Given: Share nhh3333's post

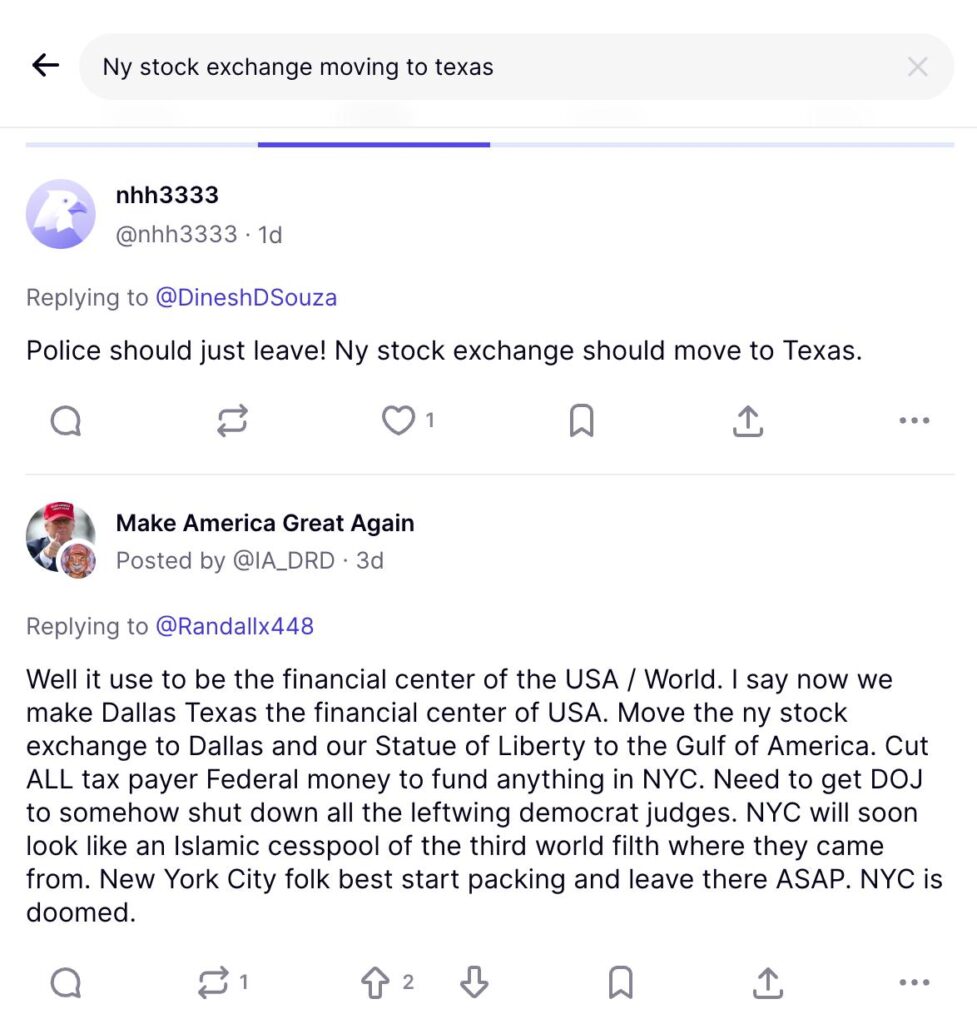Looking at the screenshot, I should 747,422.
